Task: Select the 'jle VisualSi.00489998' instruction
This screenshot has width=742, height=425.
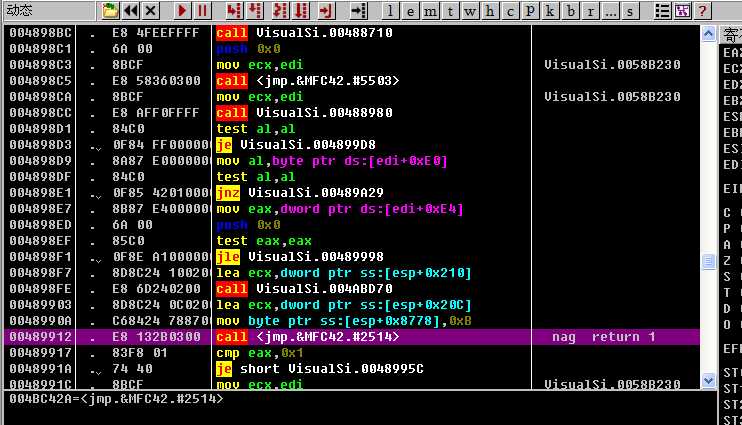Action: [300, 257]
